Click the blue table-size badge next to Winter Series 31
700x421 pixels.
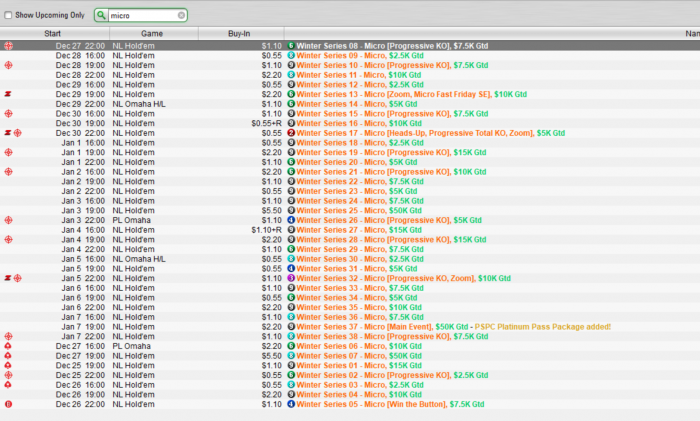point(291,269)
